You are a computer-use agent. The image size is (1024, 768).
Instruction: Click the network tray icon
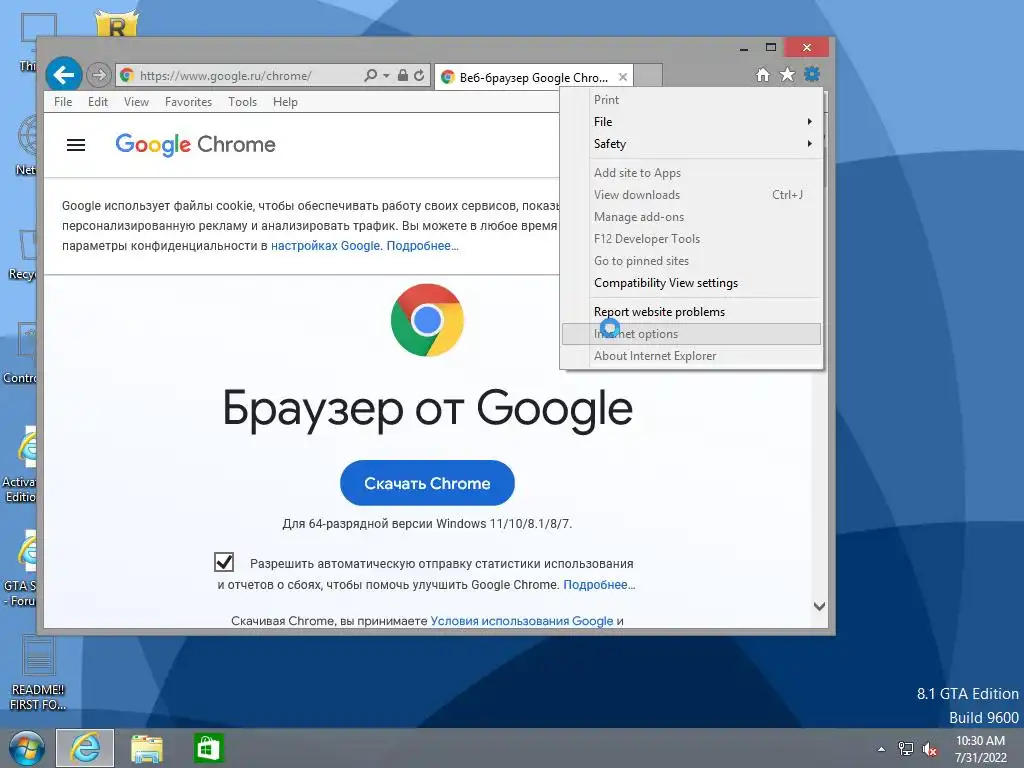[906, 749]
